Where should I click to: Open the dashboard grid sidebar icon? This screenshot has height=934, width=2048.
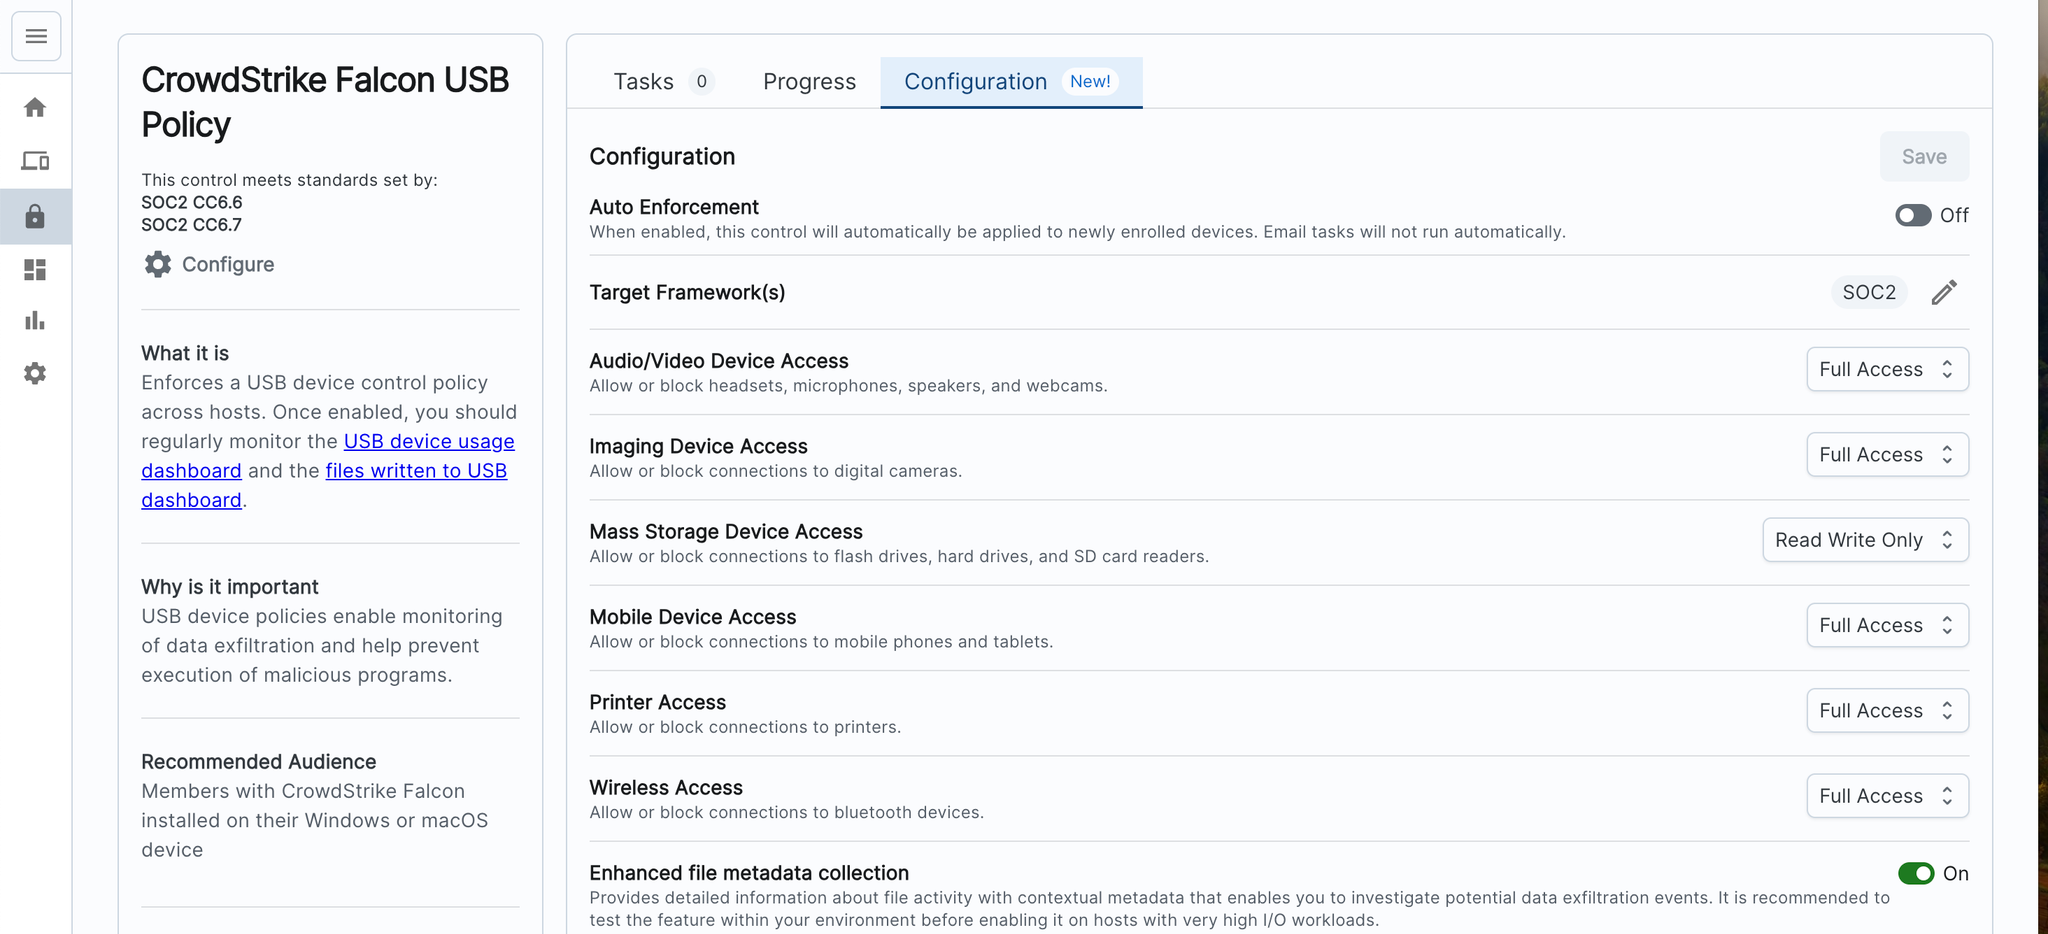pos(35,270)
